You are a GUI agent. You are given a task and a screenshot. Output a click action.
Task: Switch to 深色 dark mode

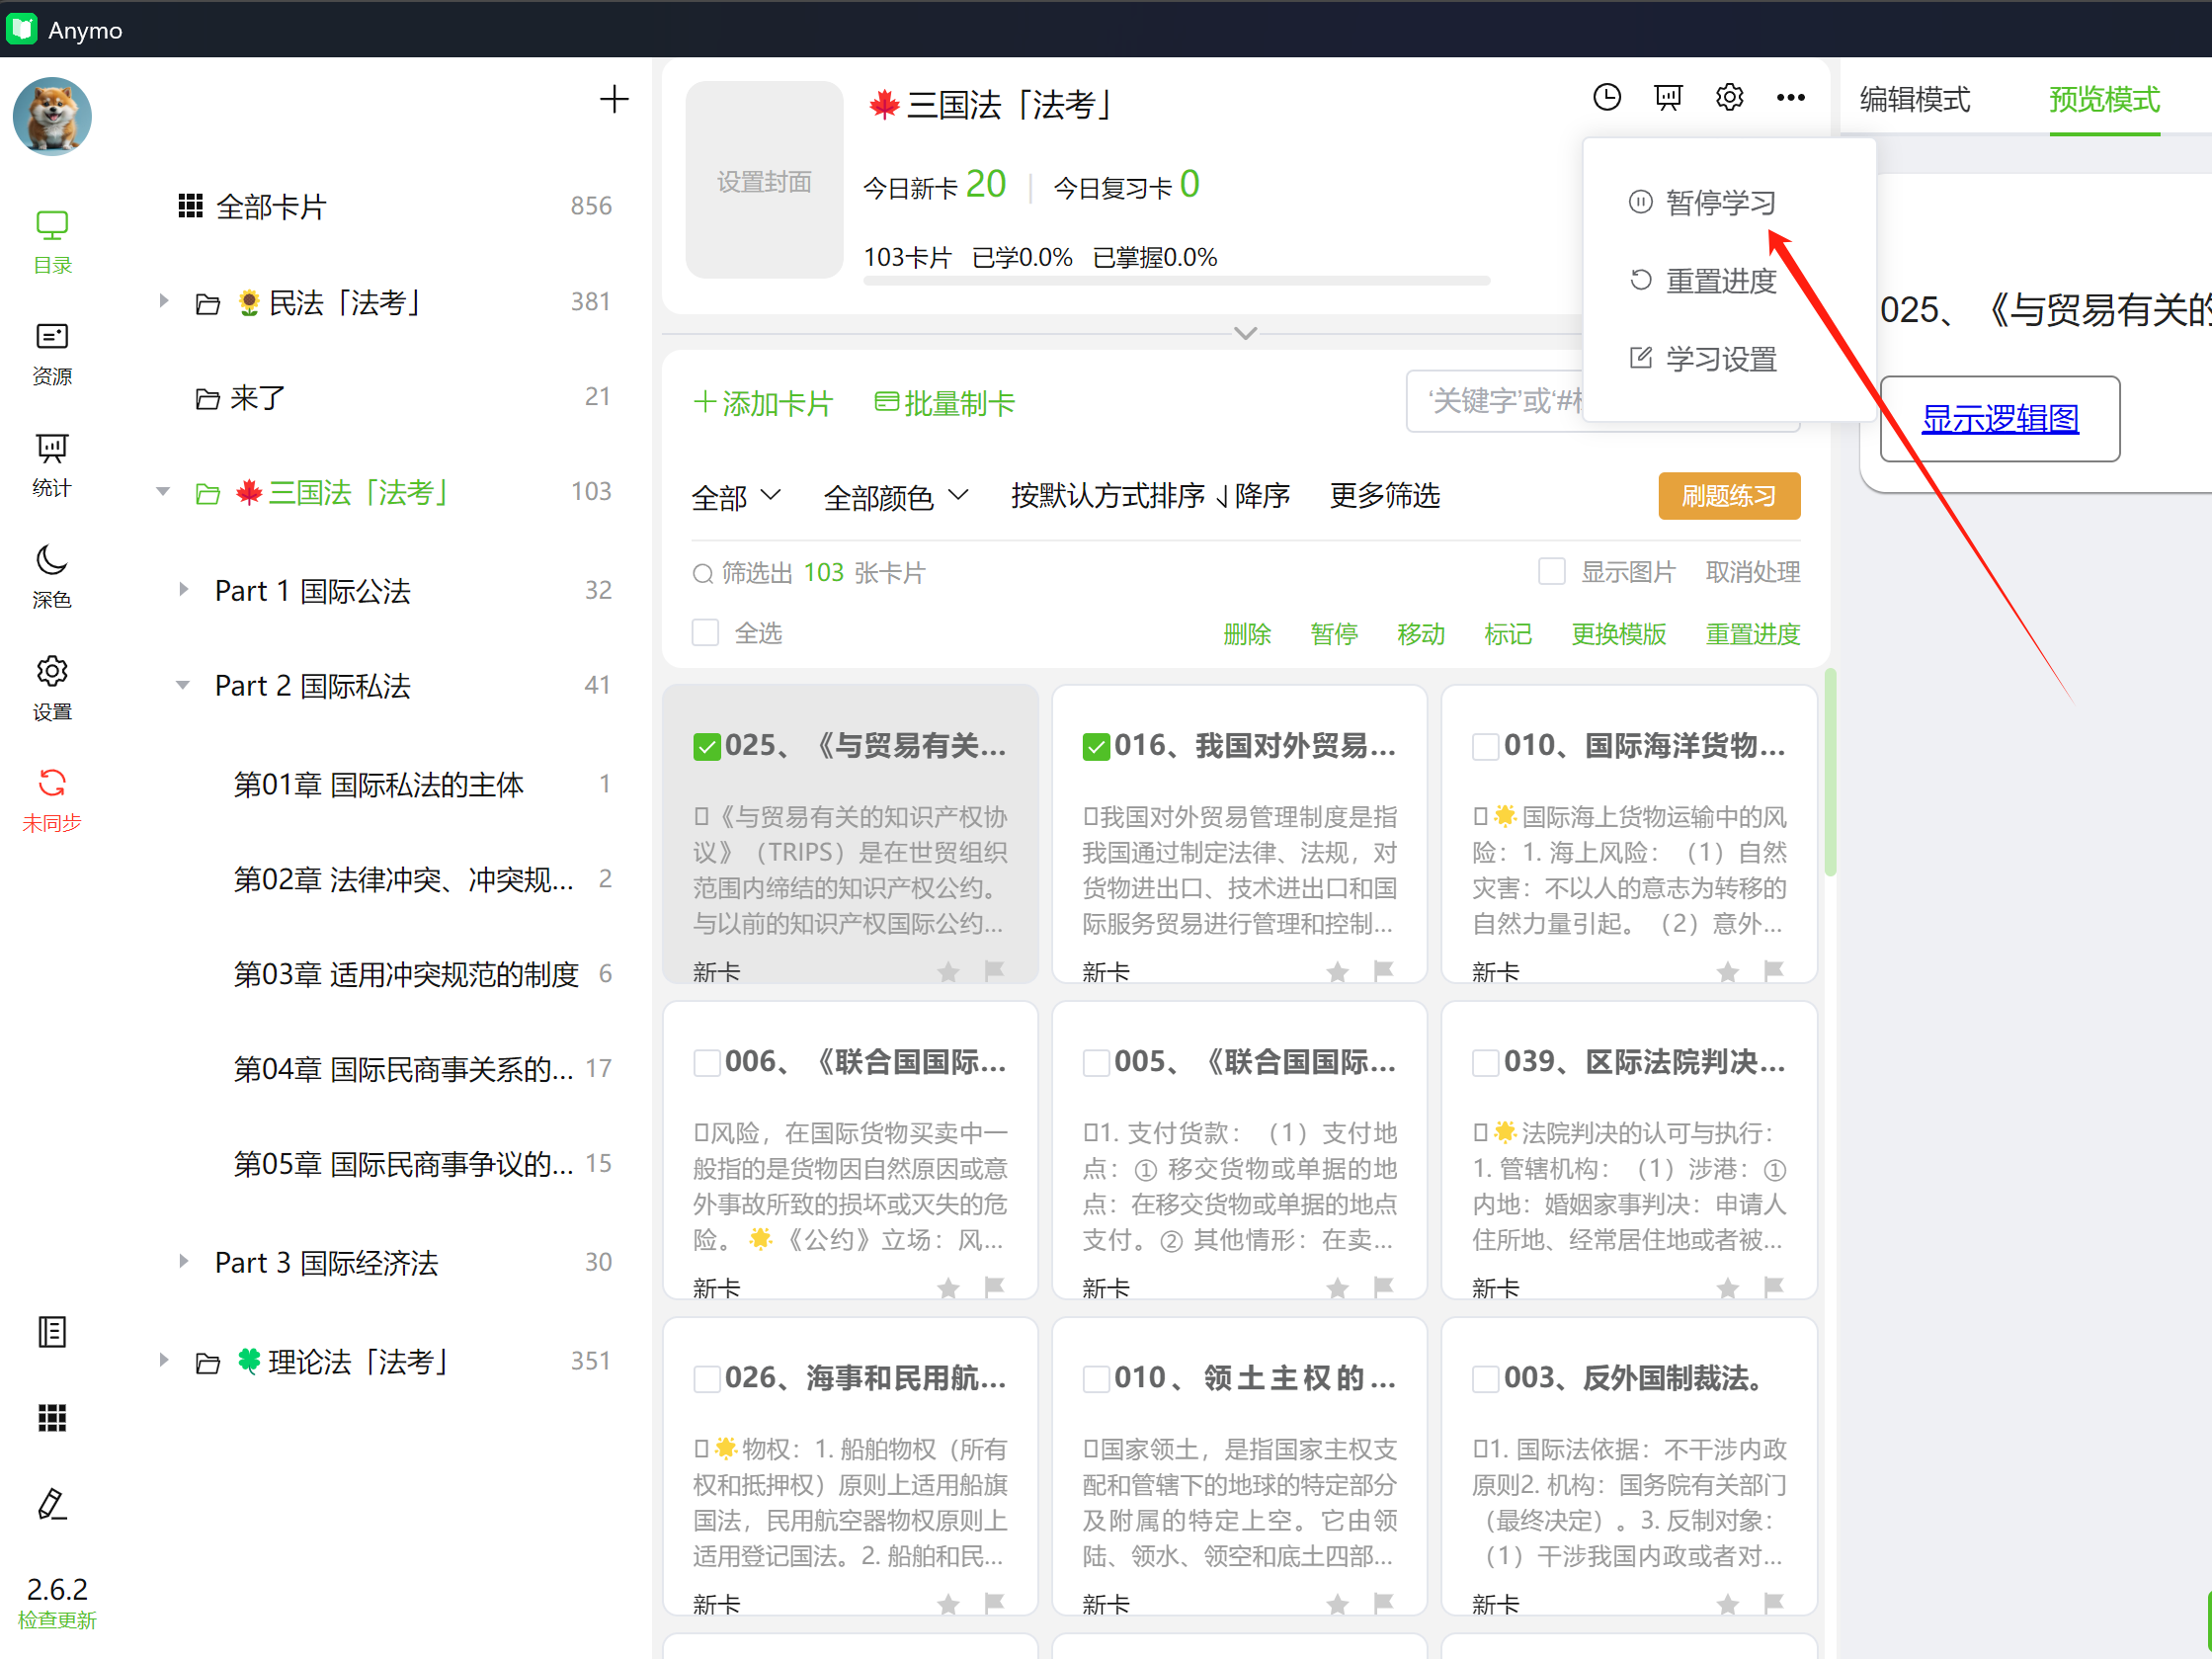click(52, 577)
